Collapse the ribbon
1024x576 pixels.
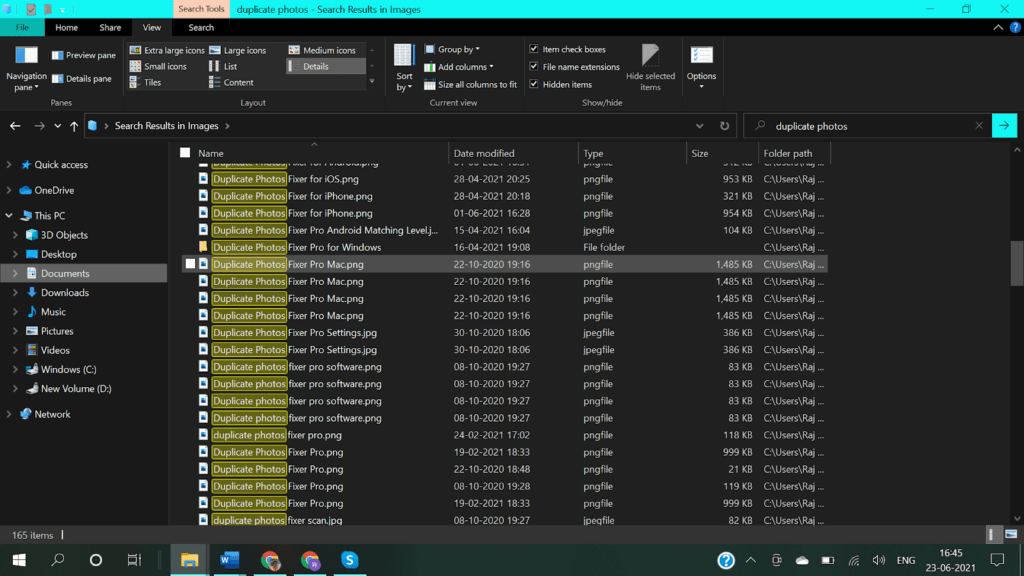coord(998,27)
